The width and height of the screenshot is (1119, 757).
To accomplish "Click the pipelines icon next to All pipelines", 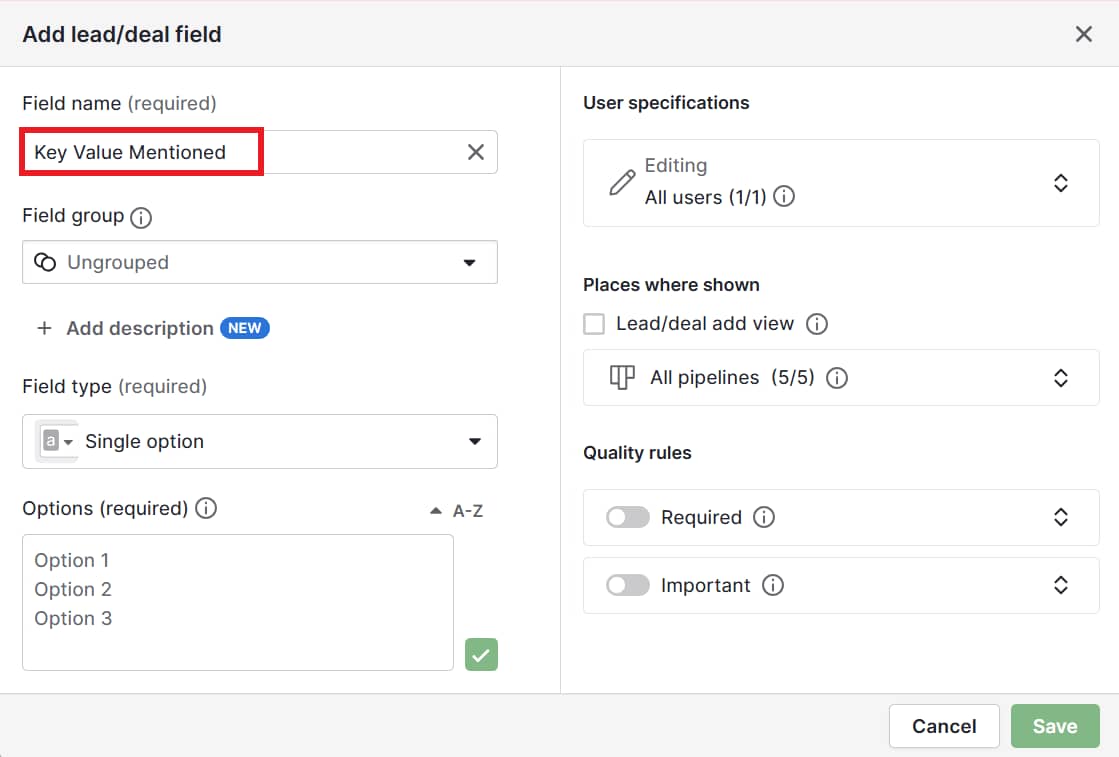I will click(621, 378).
